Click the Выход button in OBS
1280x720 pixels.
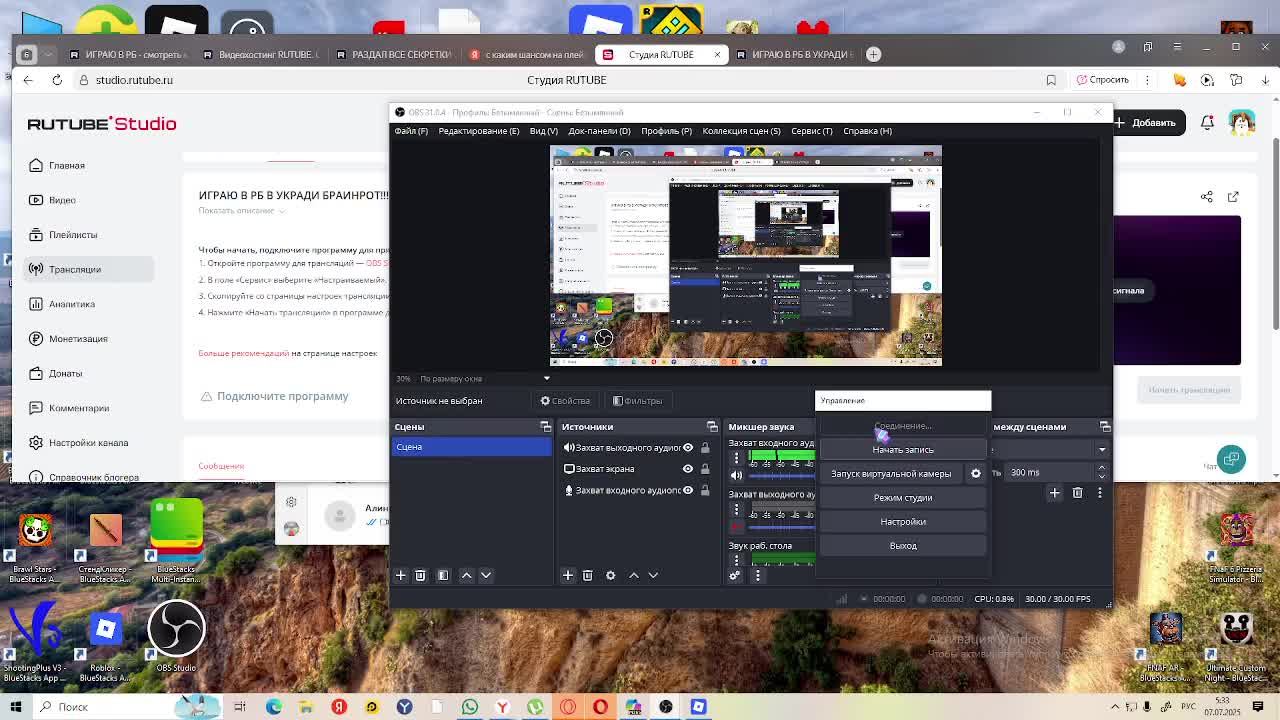[x=903, y=546]
